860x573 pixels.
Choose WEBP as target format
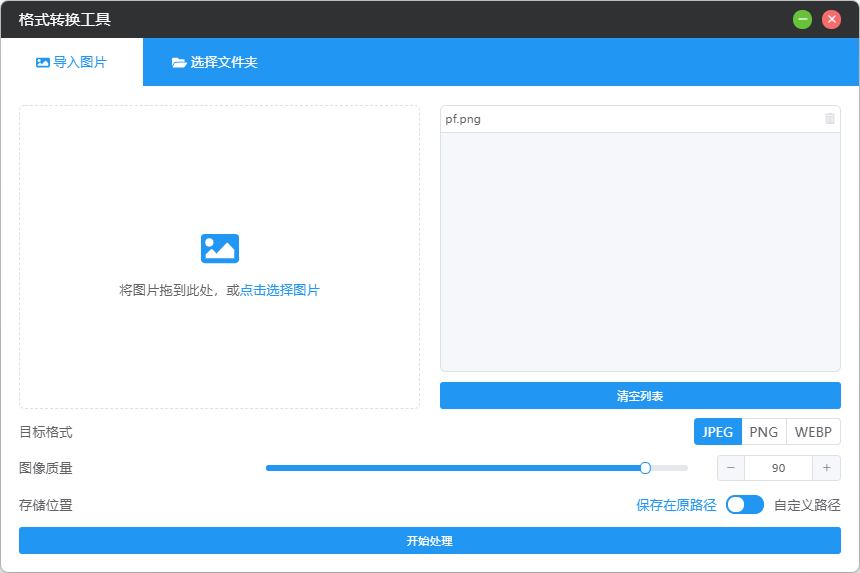[813, 432]
